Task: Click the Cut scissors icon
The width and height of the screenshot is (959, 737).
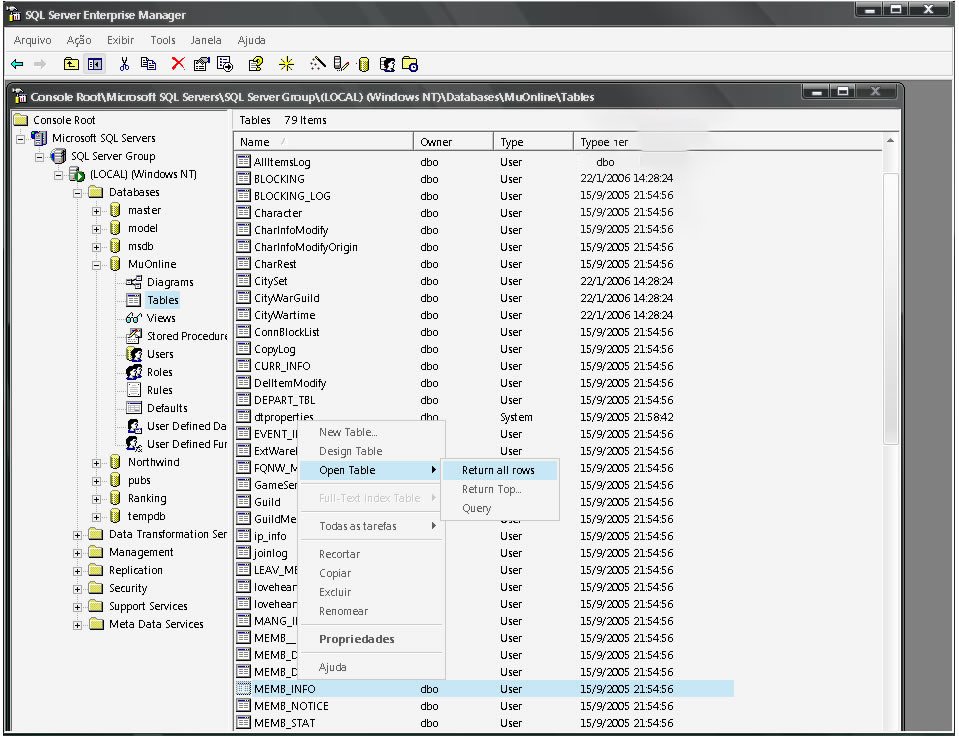Action: pos(124,64)
